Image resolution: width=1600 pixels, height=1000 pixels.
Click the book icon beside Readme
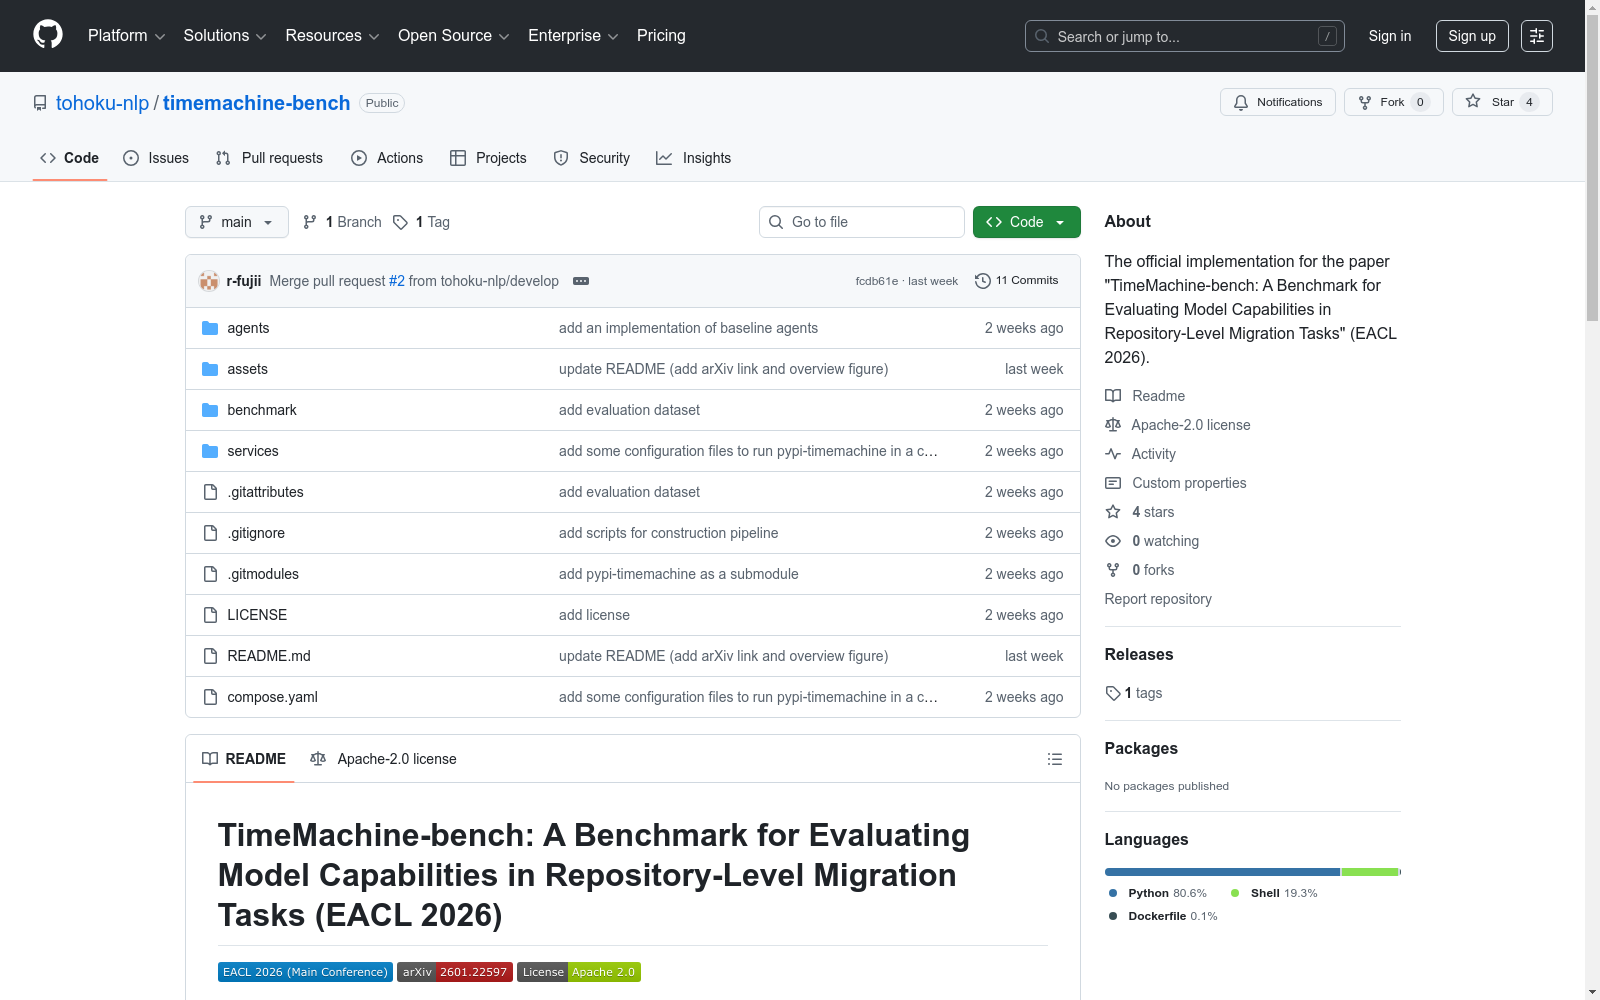(x=1113, y=396)
